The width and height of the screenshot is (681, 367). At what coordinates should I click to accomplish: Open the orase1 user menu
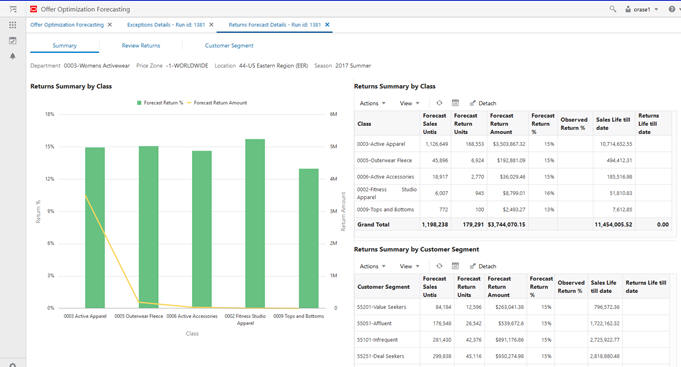click(x=642, y=9)
